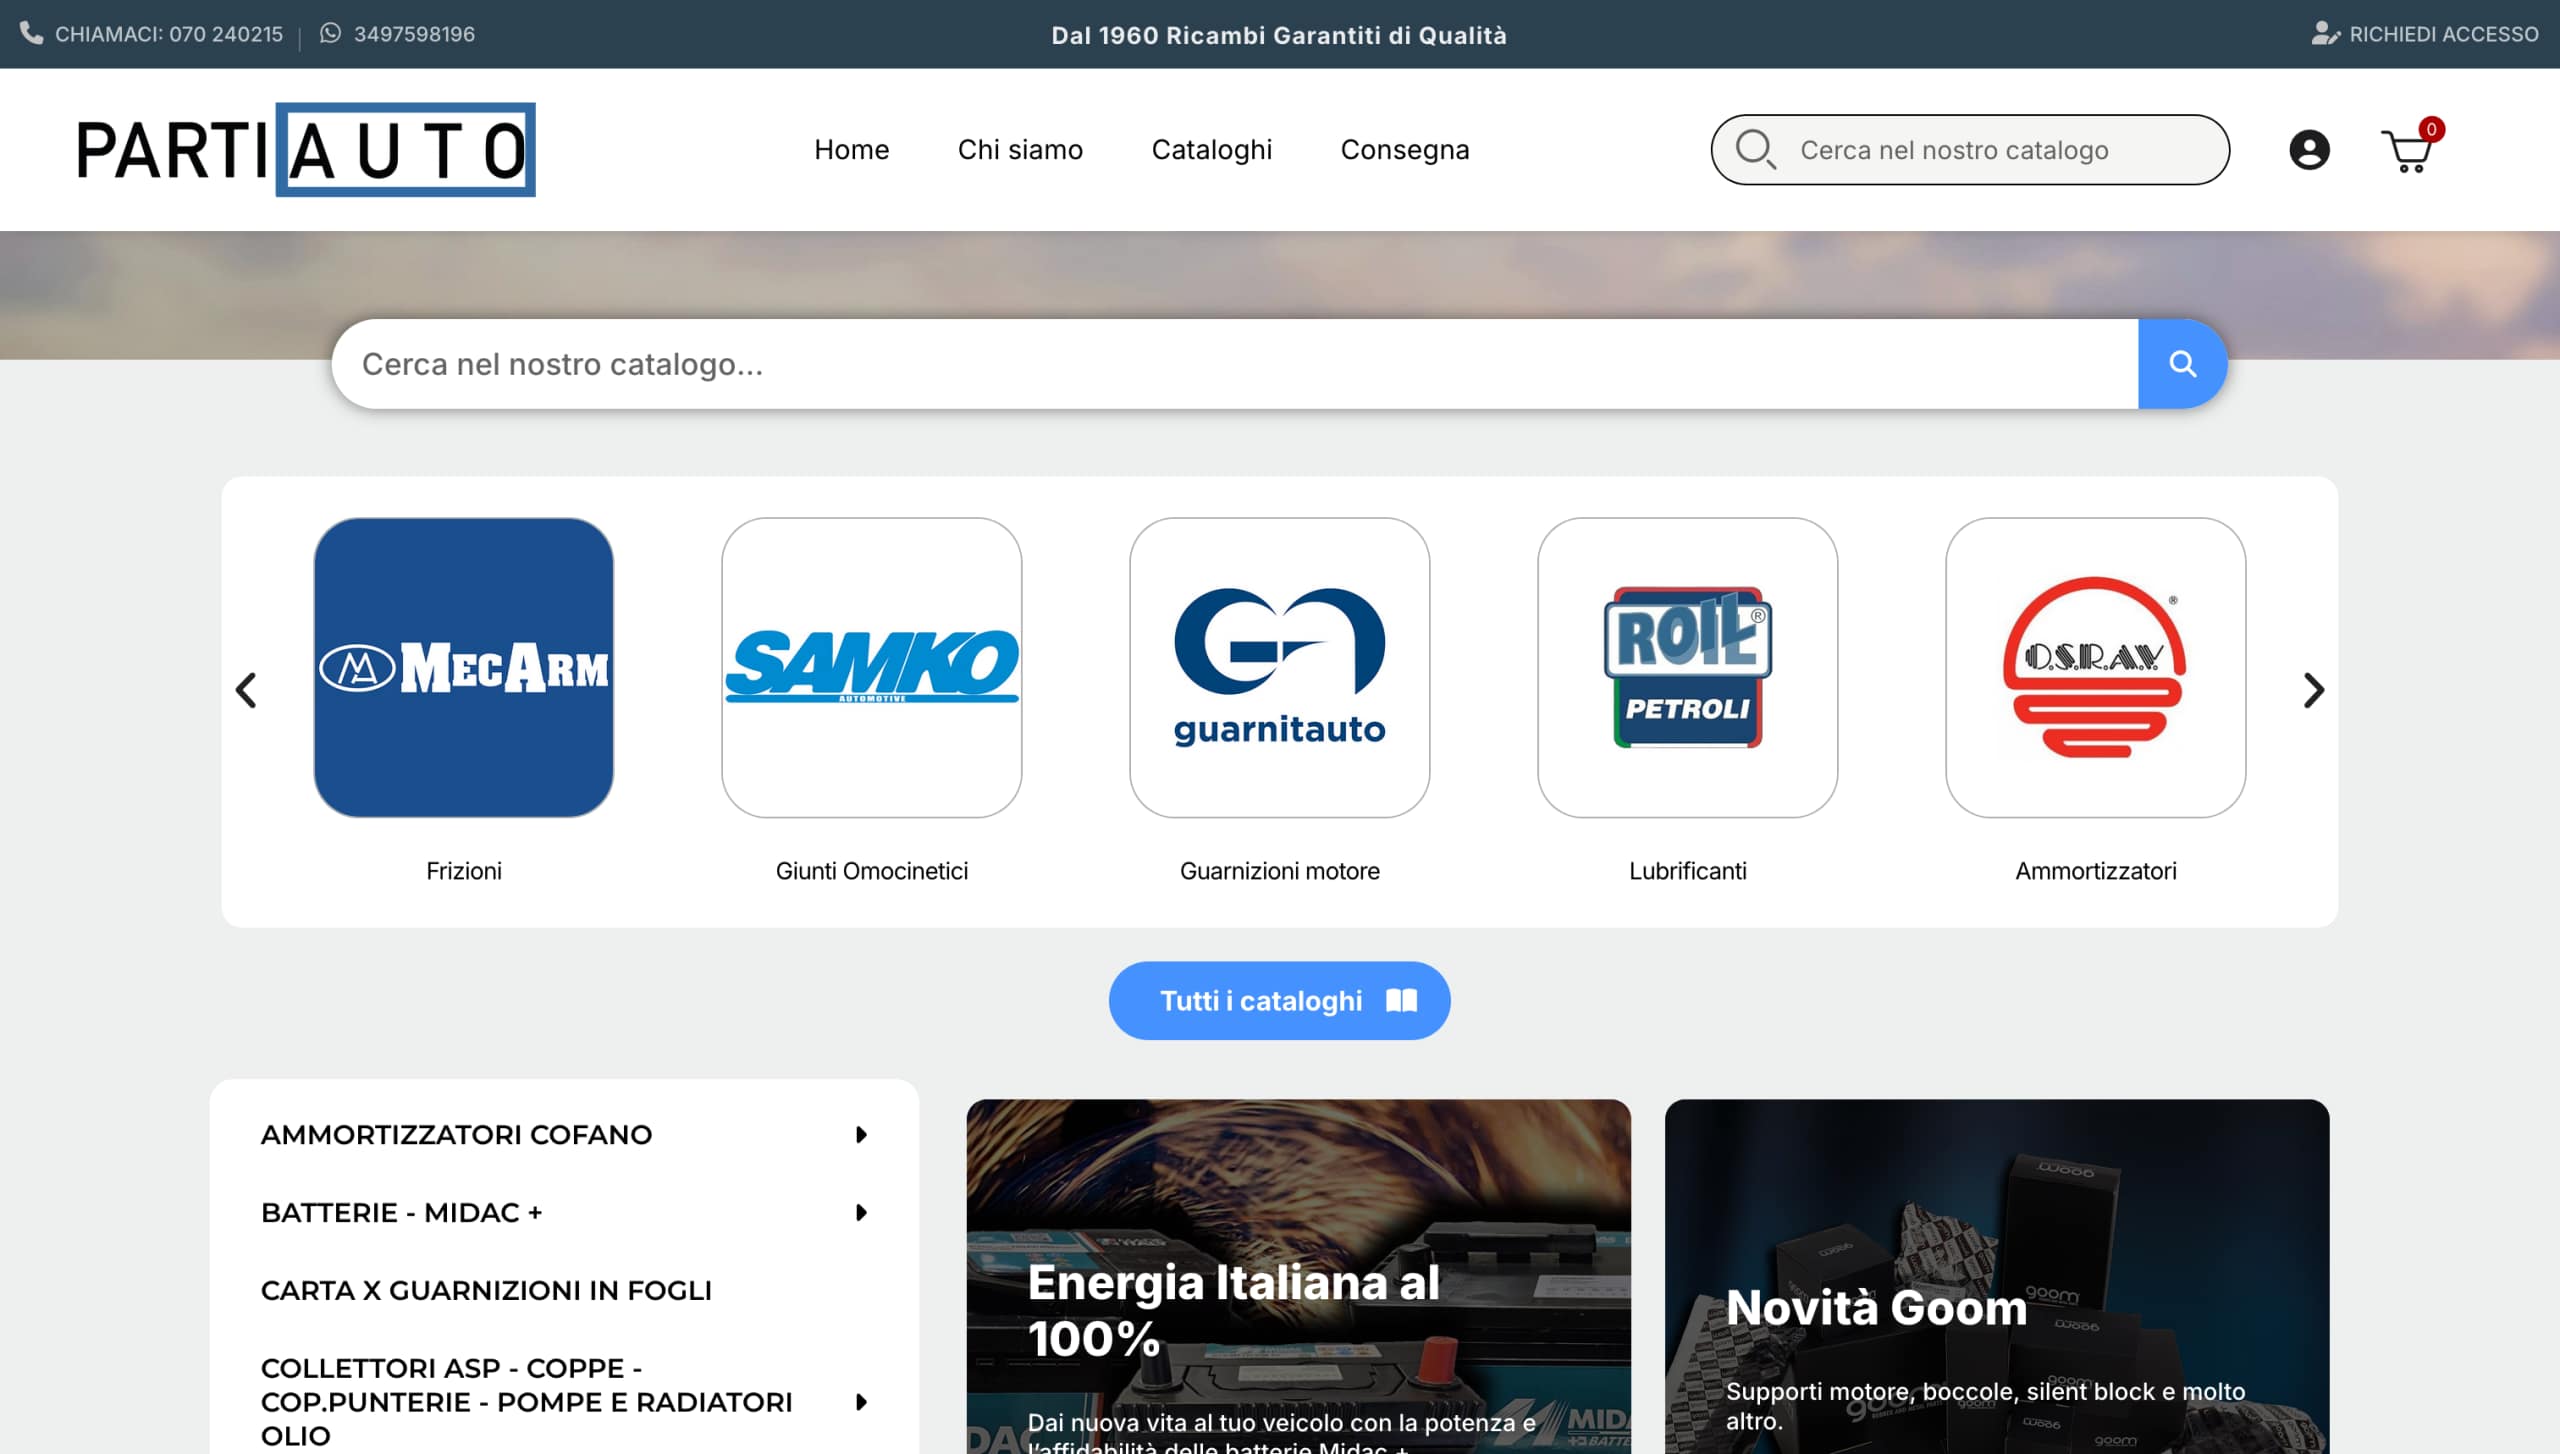
Task: Expand Collettori Asp - Coppe category arrow
Action: (x=861, y=1401)
